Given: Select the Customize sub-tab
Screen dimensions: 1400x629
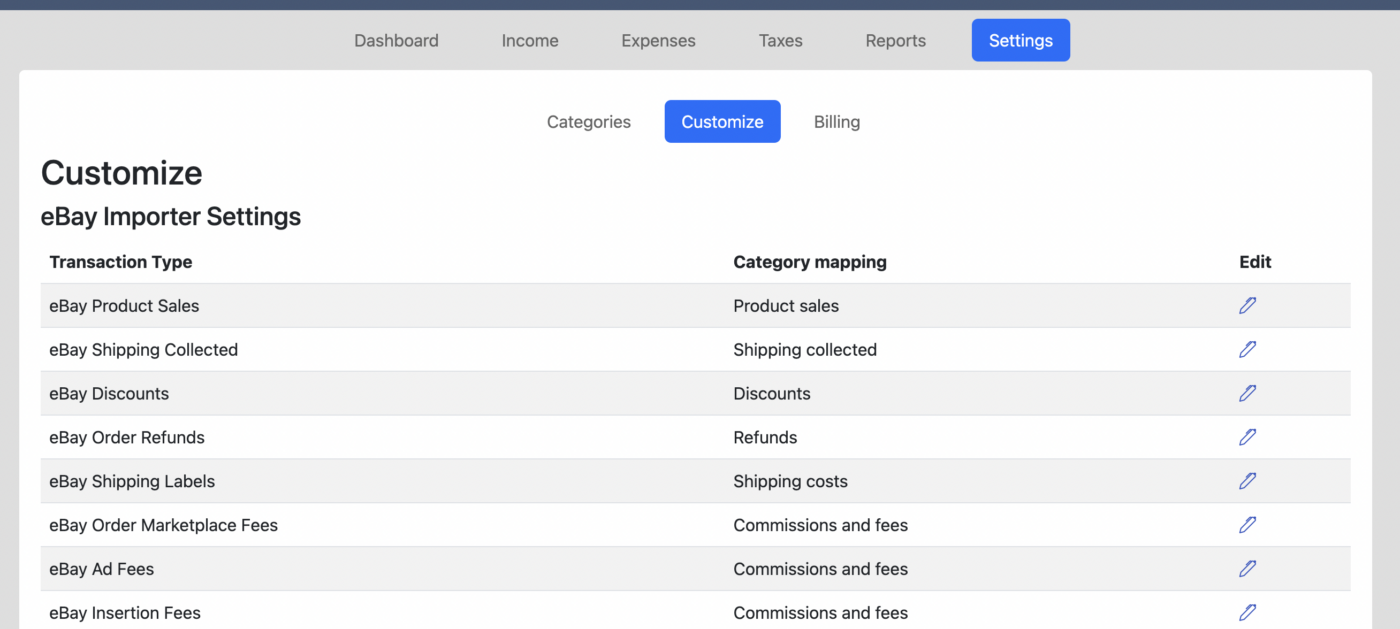Looking at the screenshot, I should coord(722,122).
